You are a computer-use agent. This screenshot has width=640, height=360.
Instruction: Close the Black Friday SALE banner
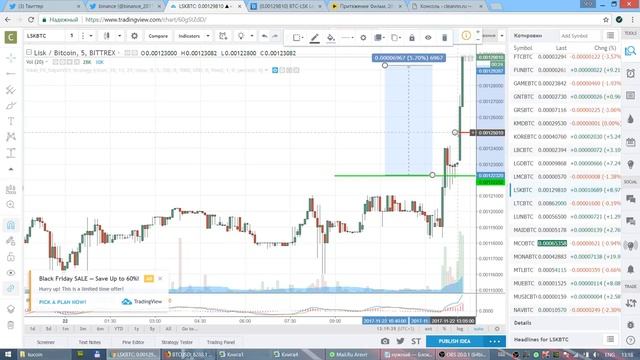point(160,278)
